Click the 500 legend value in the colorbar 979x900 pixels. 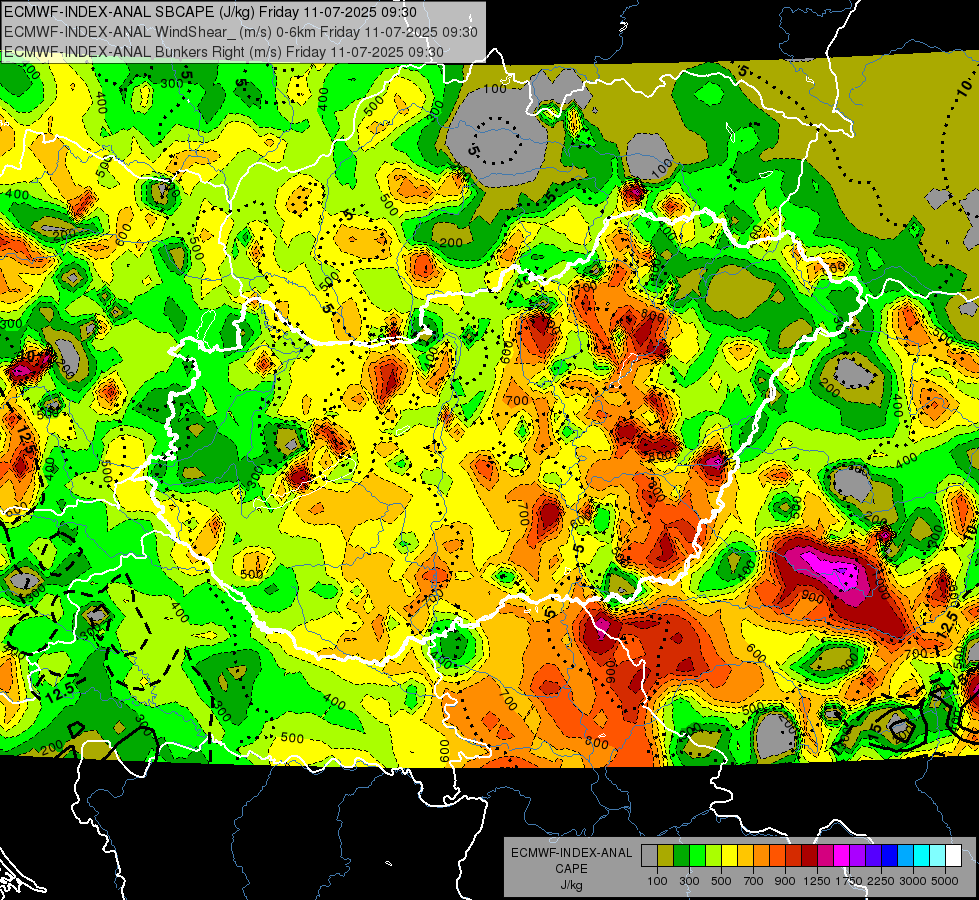coord(721,881)
